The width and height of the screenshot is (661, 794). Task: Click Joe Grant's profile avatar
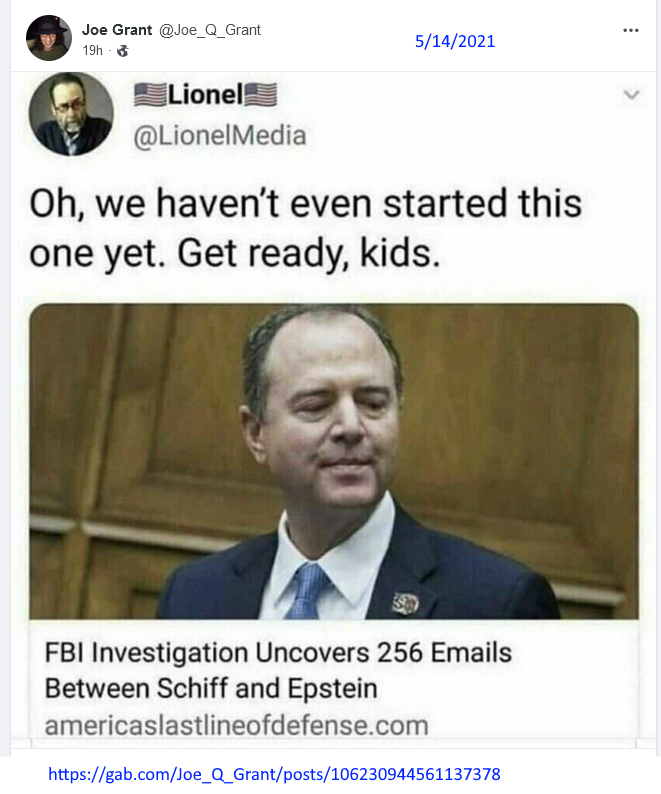click(x=49, y=38)
